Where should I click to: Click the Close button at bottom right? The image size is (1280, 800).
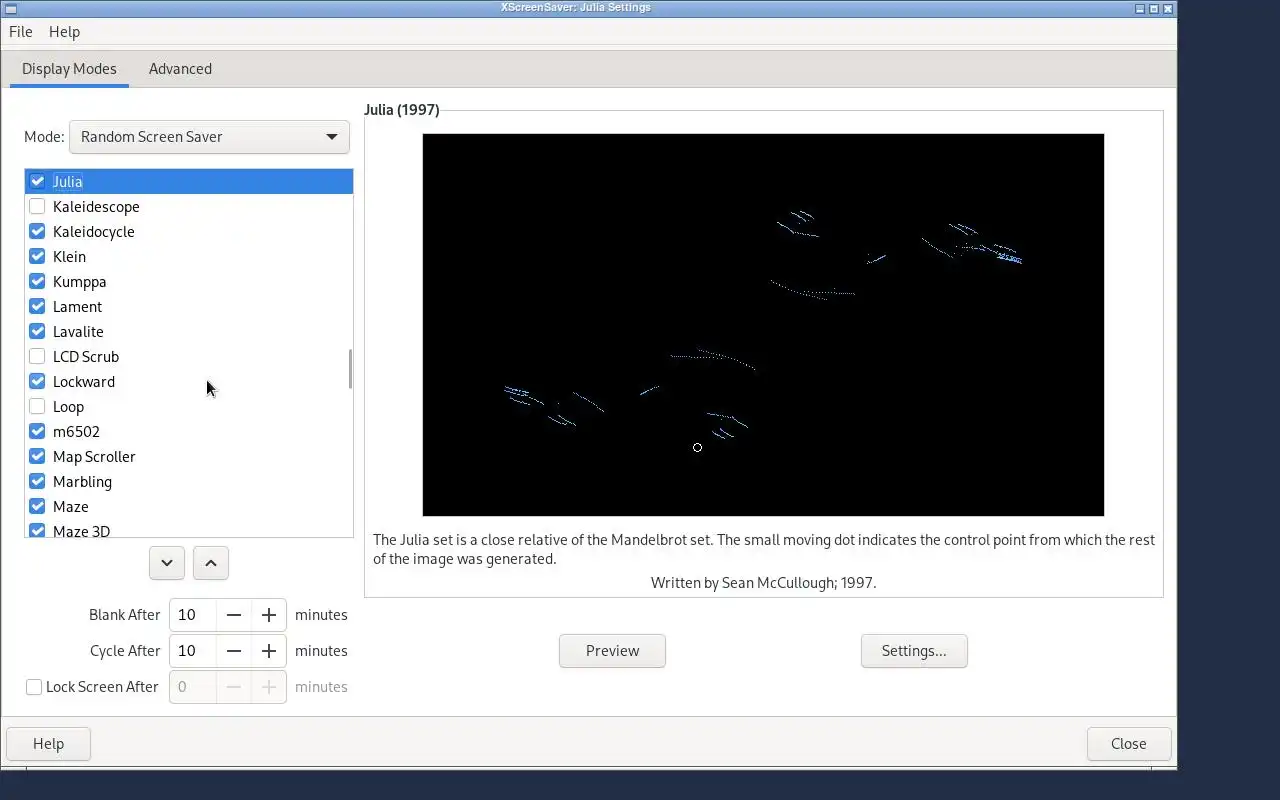[x=1129, y=744]
